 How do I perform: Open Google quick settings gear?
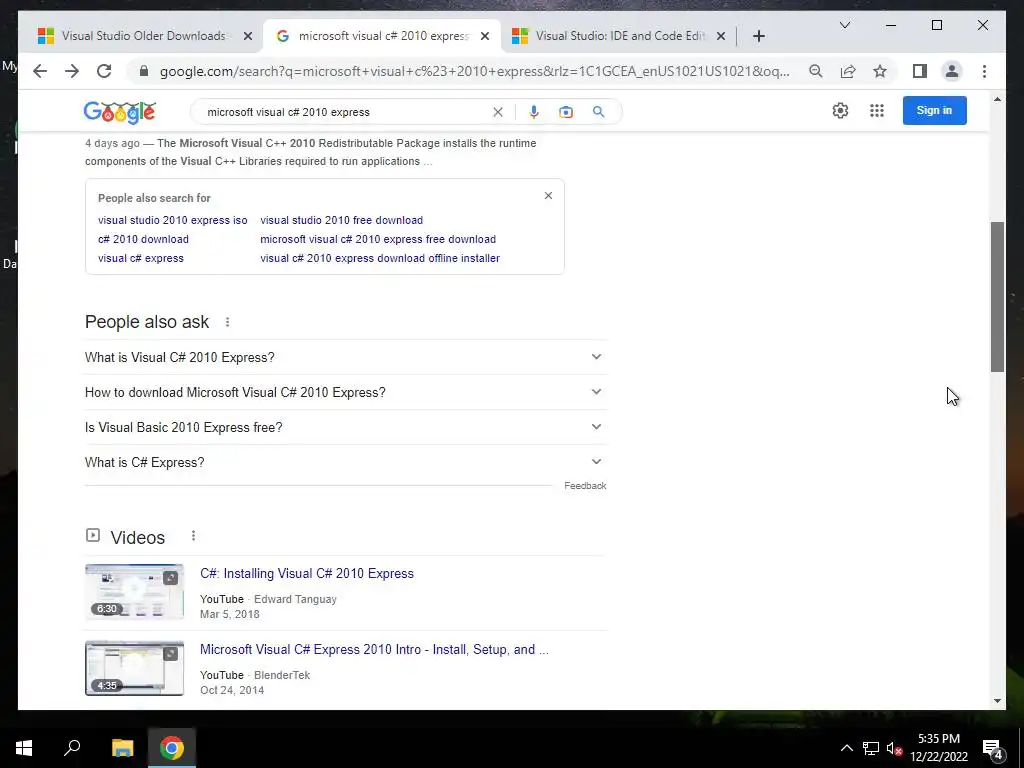(x=840, y=110)
